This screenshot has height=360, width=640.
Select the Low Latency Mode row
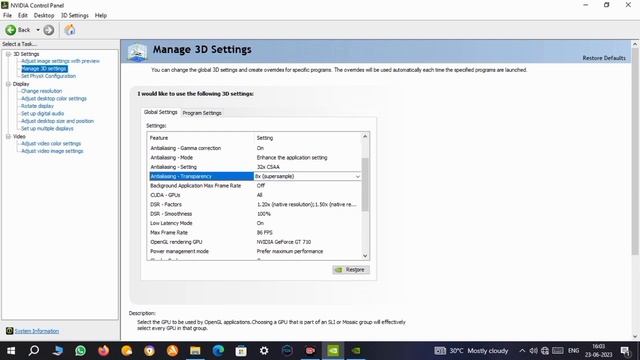255,223
